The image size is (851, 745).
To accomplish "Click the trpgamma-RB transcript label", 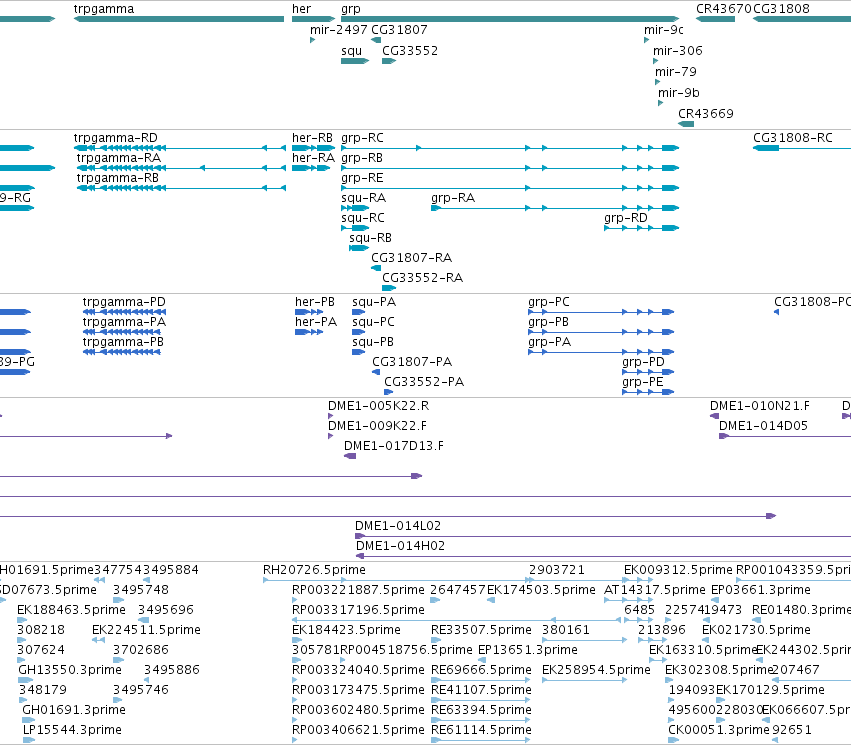I will tap(117, 178).
